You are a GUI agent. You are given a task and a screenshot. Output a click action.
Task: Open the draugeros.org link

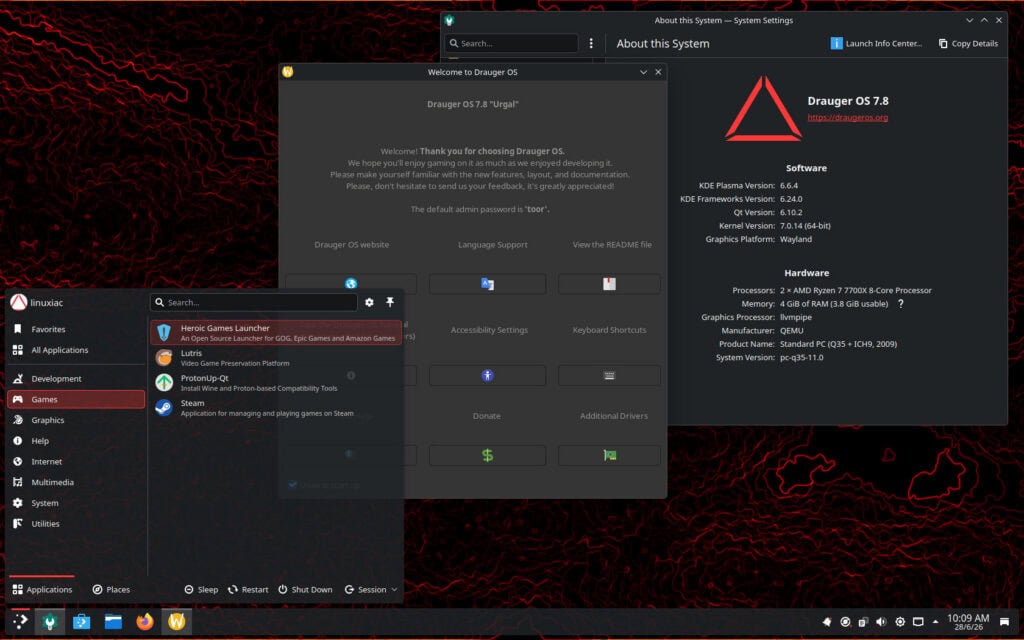coord(847,118)
